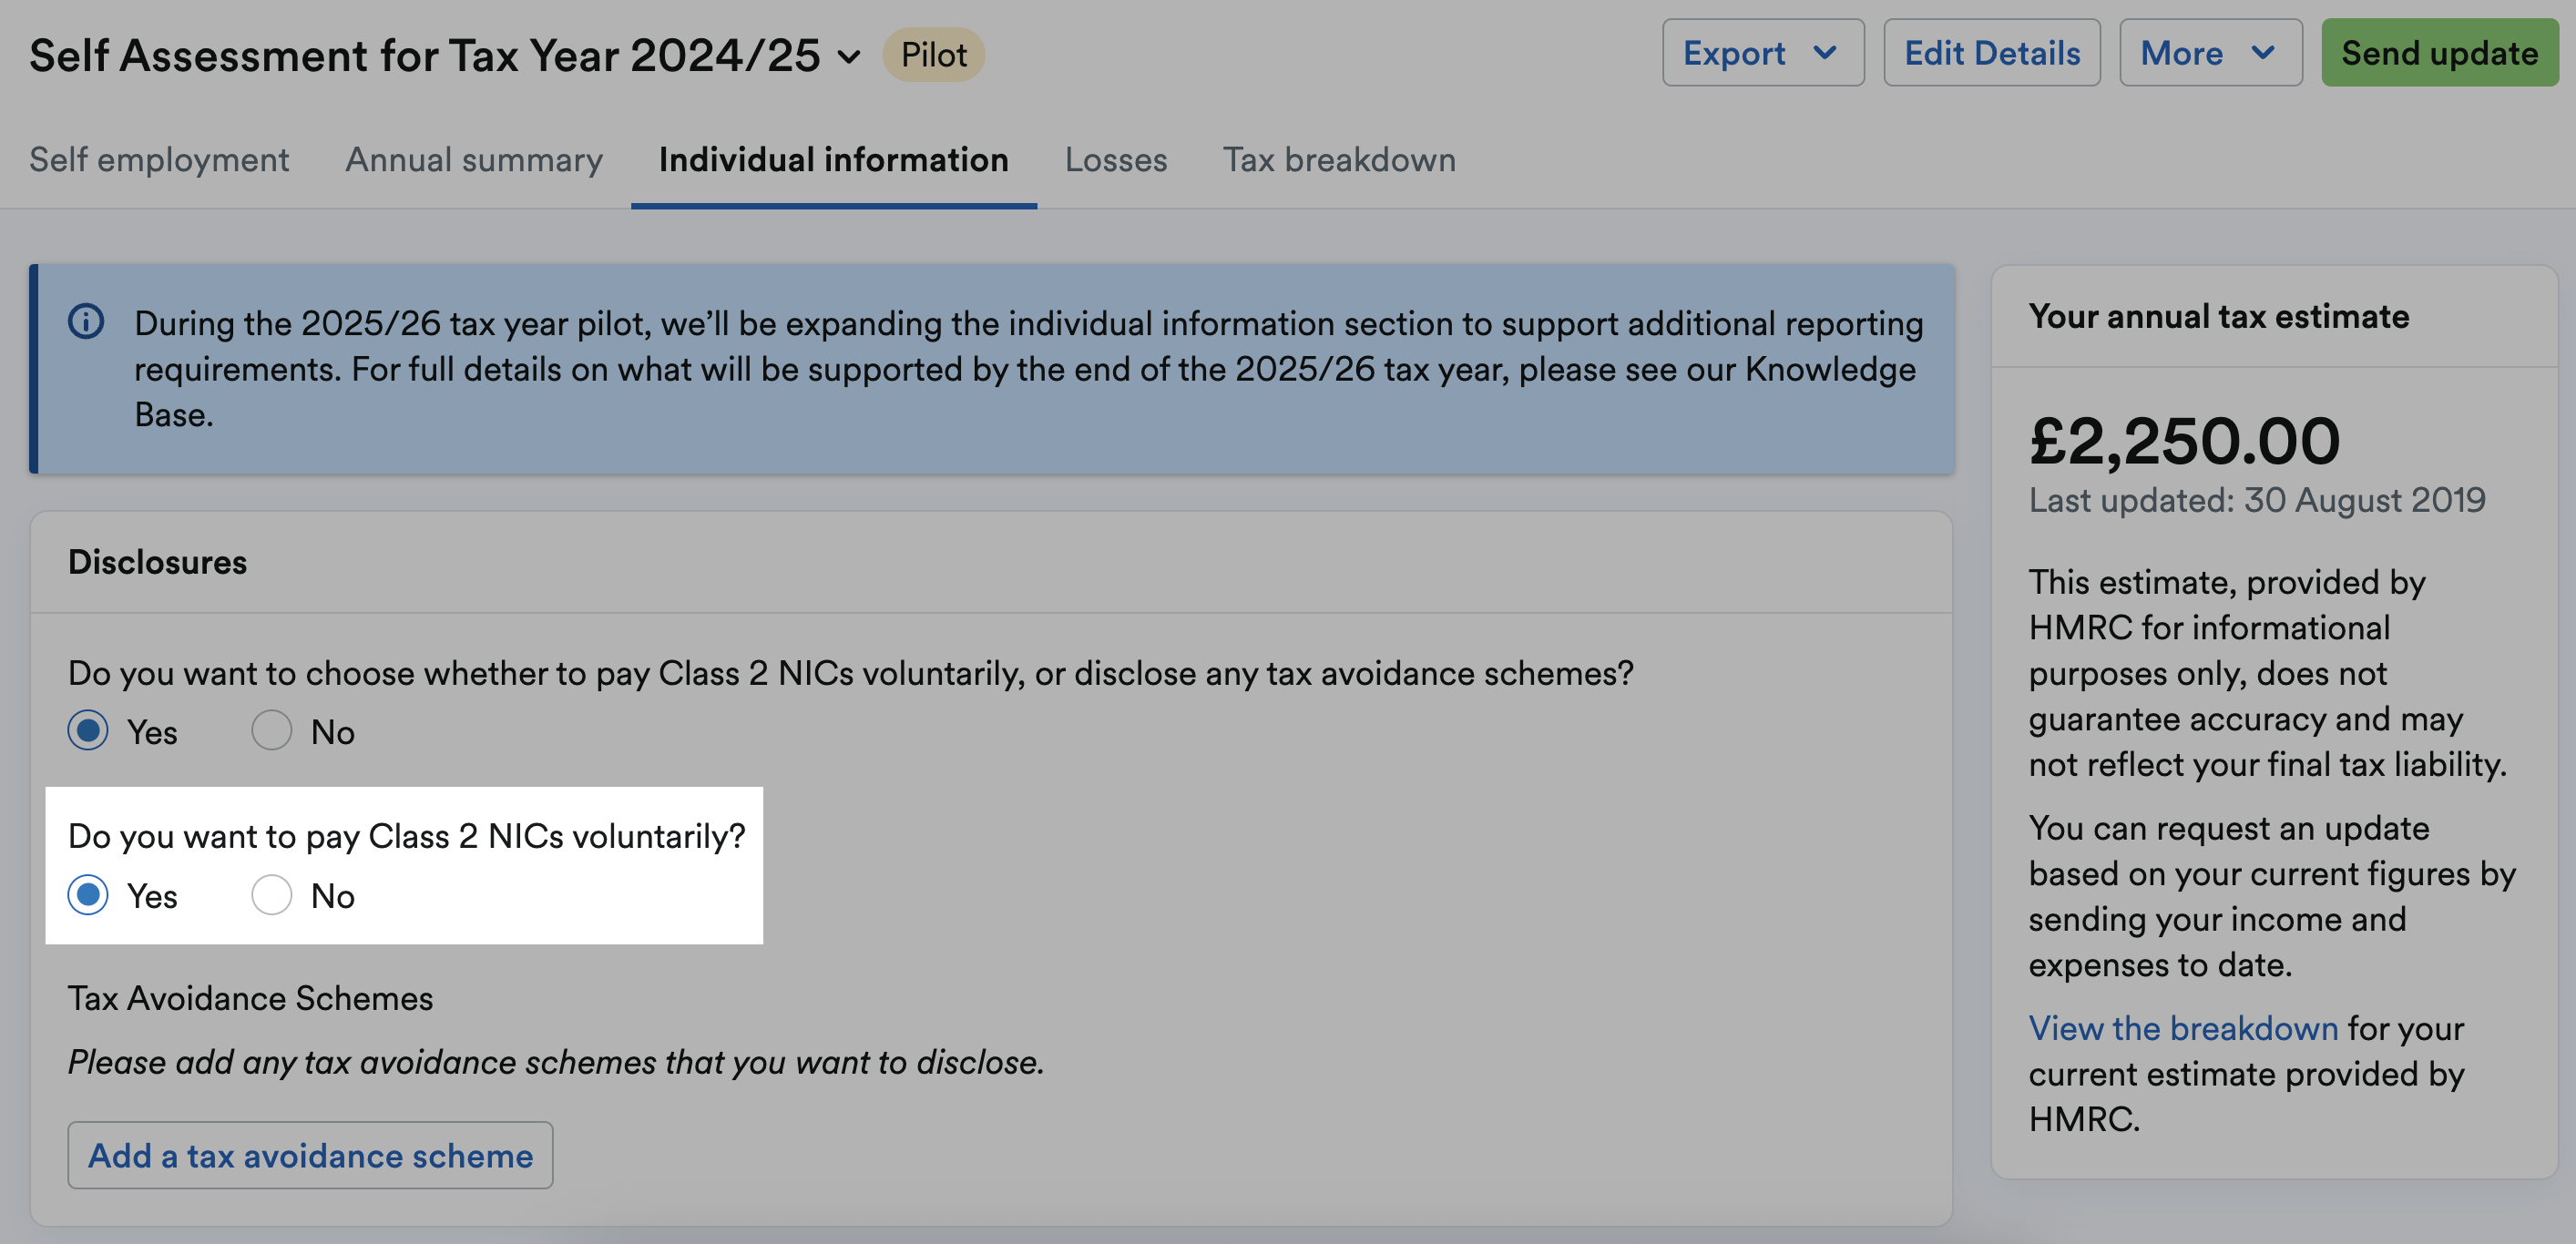
Task: Open the Tax breakdown tab
Action: pyautogui.click(x=1339, y=160)
